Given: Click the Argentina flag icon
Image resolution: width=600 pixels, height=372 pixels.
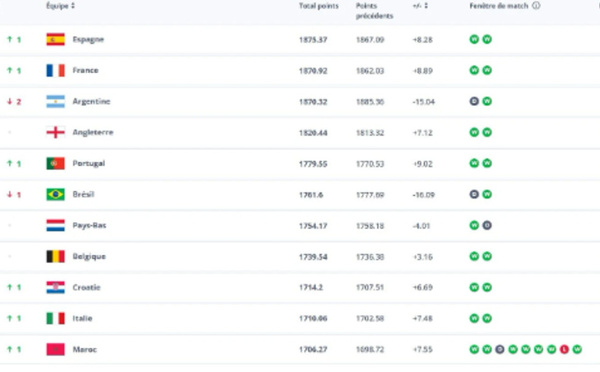Looking at the screenshot, I should (55, 101).
